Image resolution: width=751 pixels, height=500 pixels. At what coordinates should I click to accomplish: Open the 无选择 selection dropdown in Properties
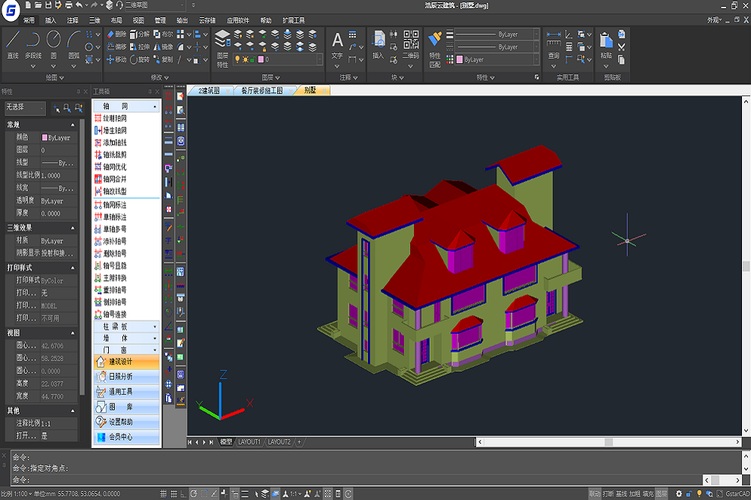[x=25, y=108]
